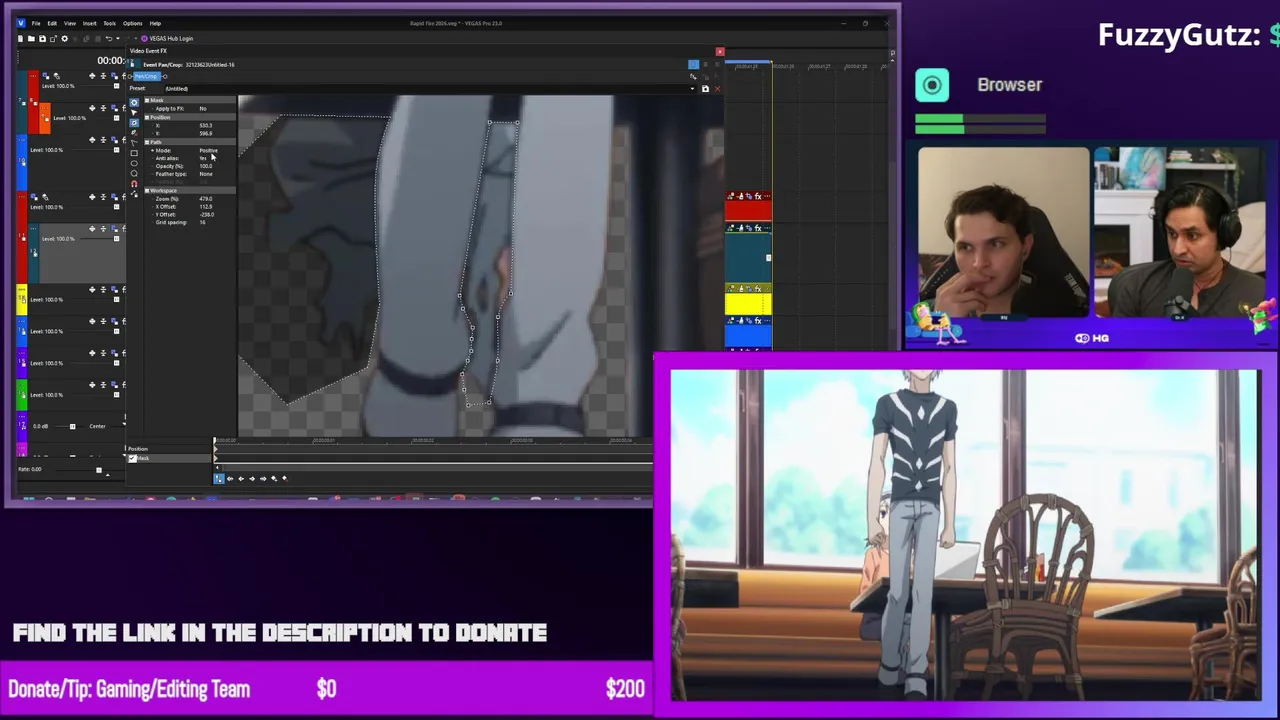Select the Pan/Crop chip in the FX chain
Image resolution: width=1280 pixels, height=720 pixels.
(147, 76)
